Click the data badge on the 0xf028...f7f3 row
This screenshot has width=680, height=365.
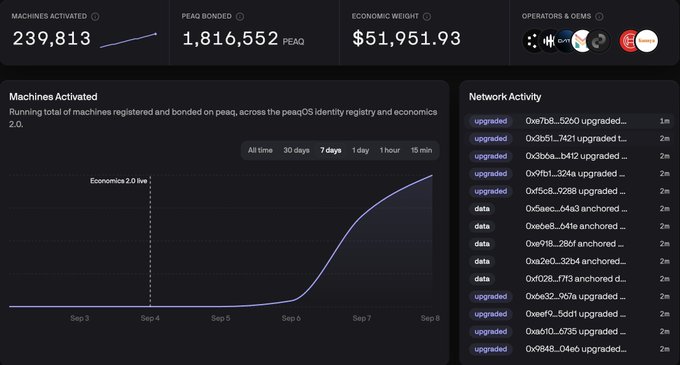coord(482,279)
